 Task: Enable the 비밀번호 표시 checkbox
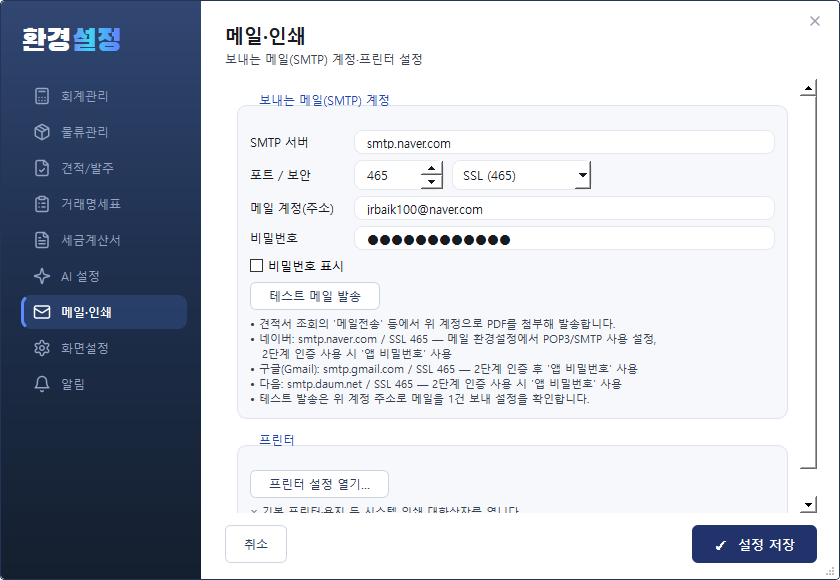click(x=257, y=266)
